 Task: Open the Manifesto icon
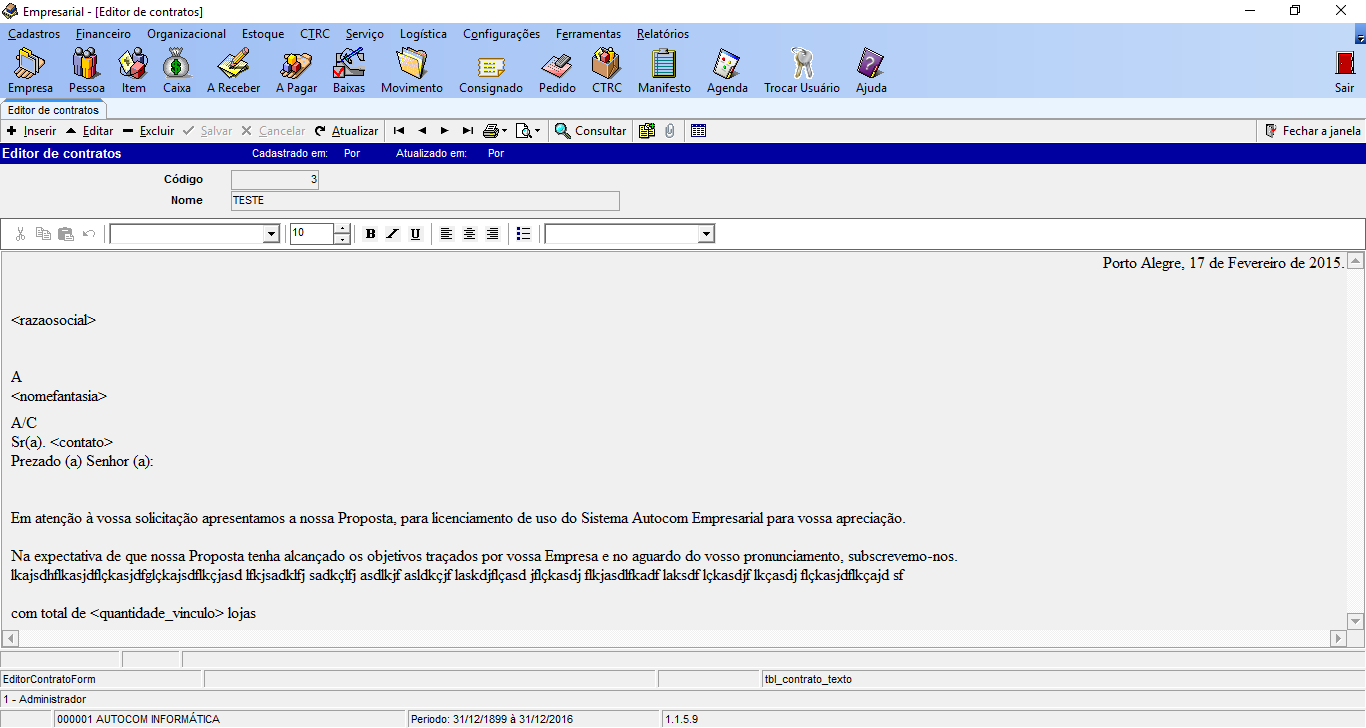click(x=664, y=70)
